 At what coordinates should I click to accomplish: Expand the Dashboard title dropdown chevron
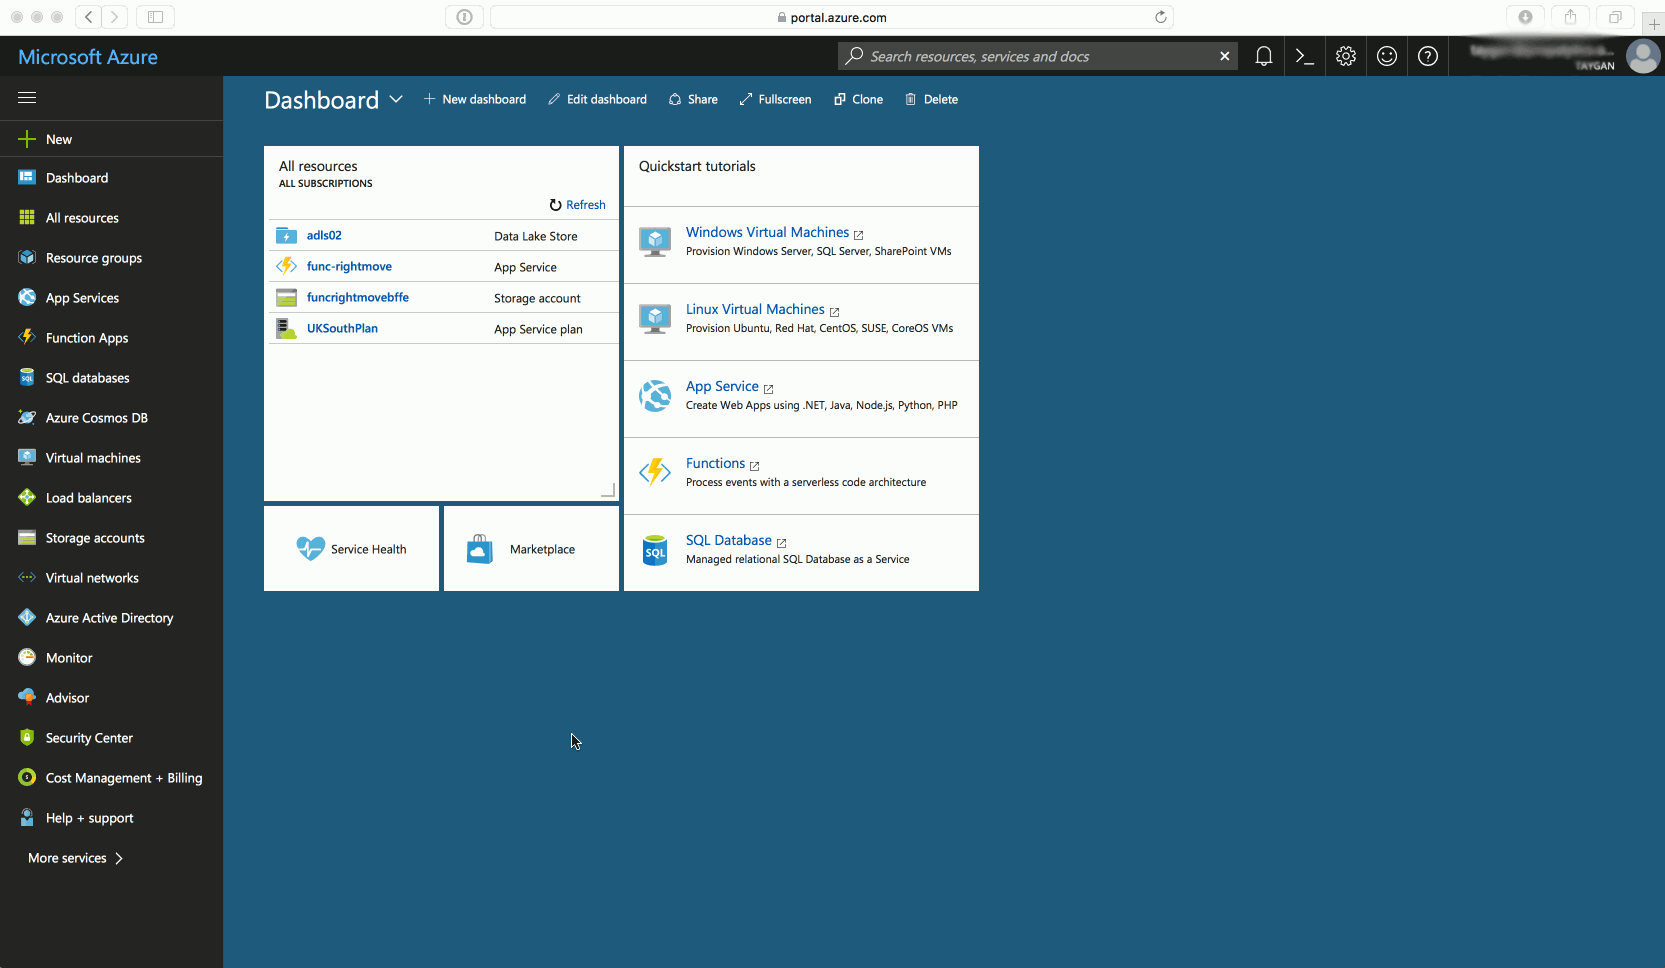396,99
